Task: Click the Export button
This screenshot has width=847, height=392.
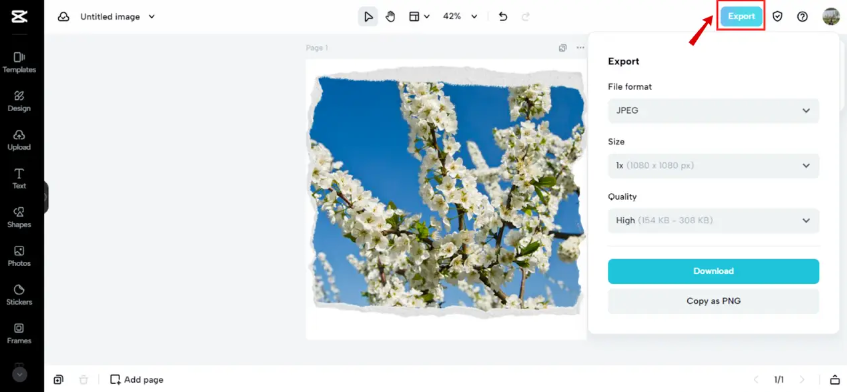Action: [741, 17]
